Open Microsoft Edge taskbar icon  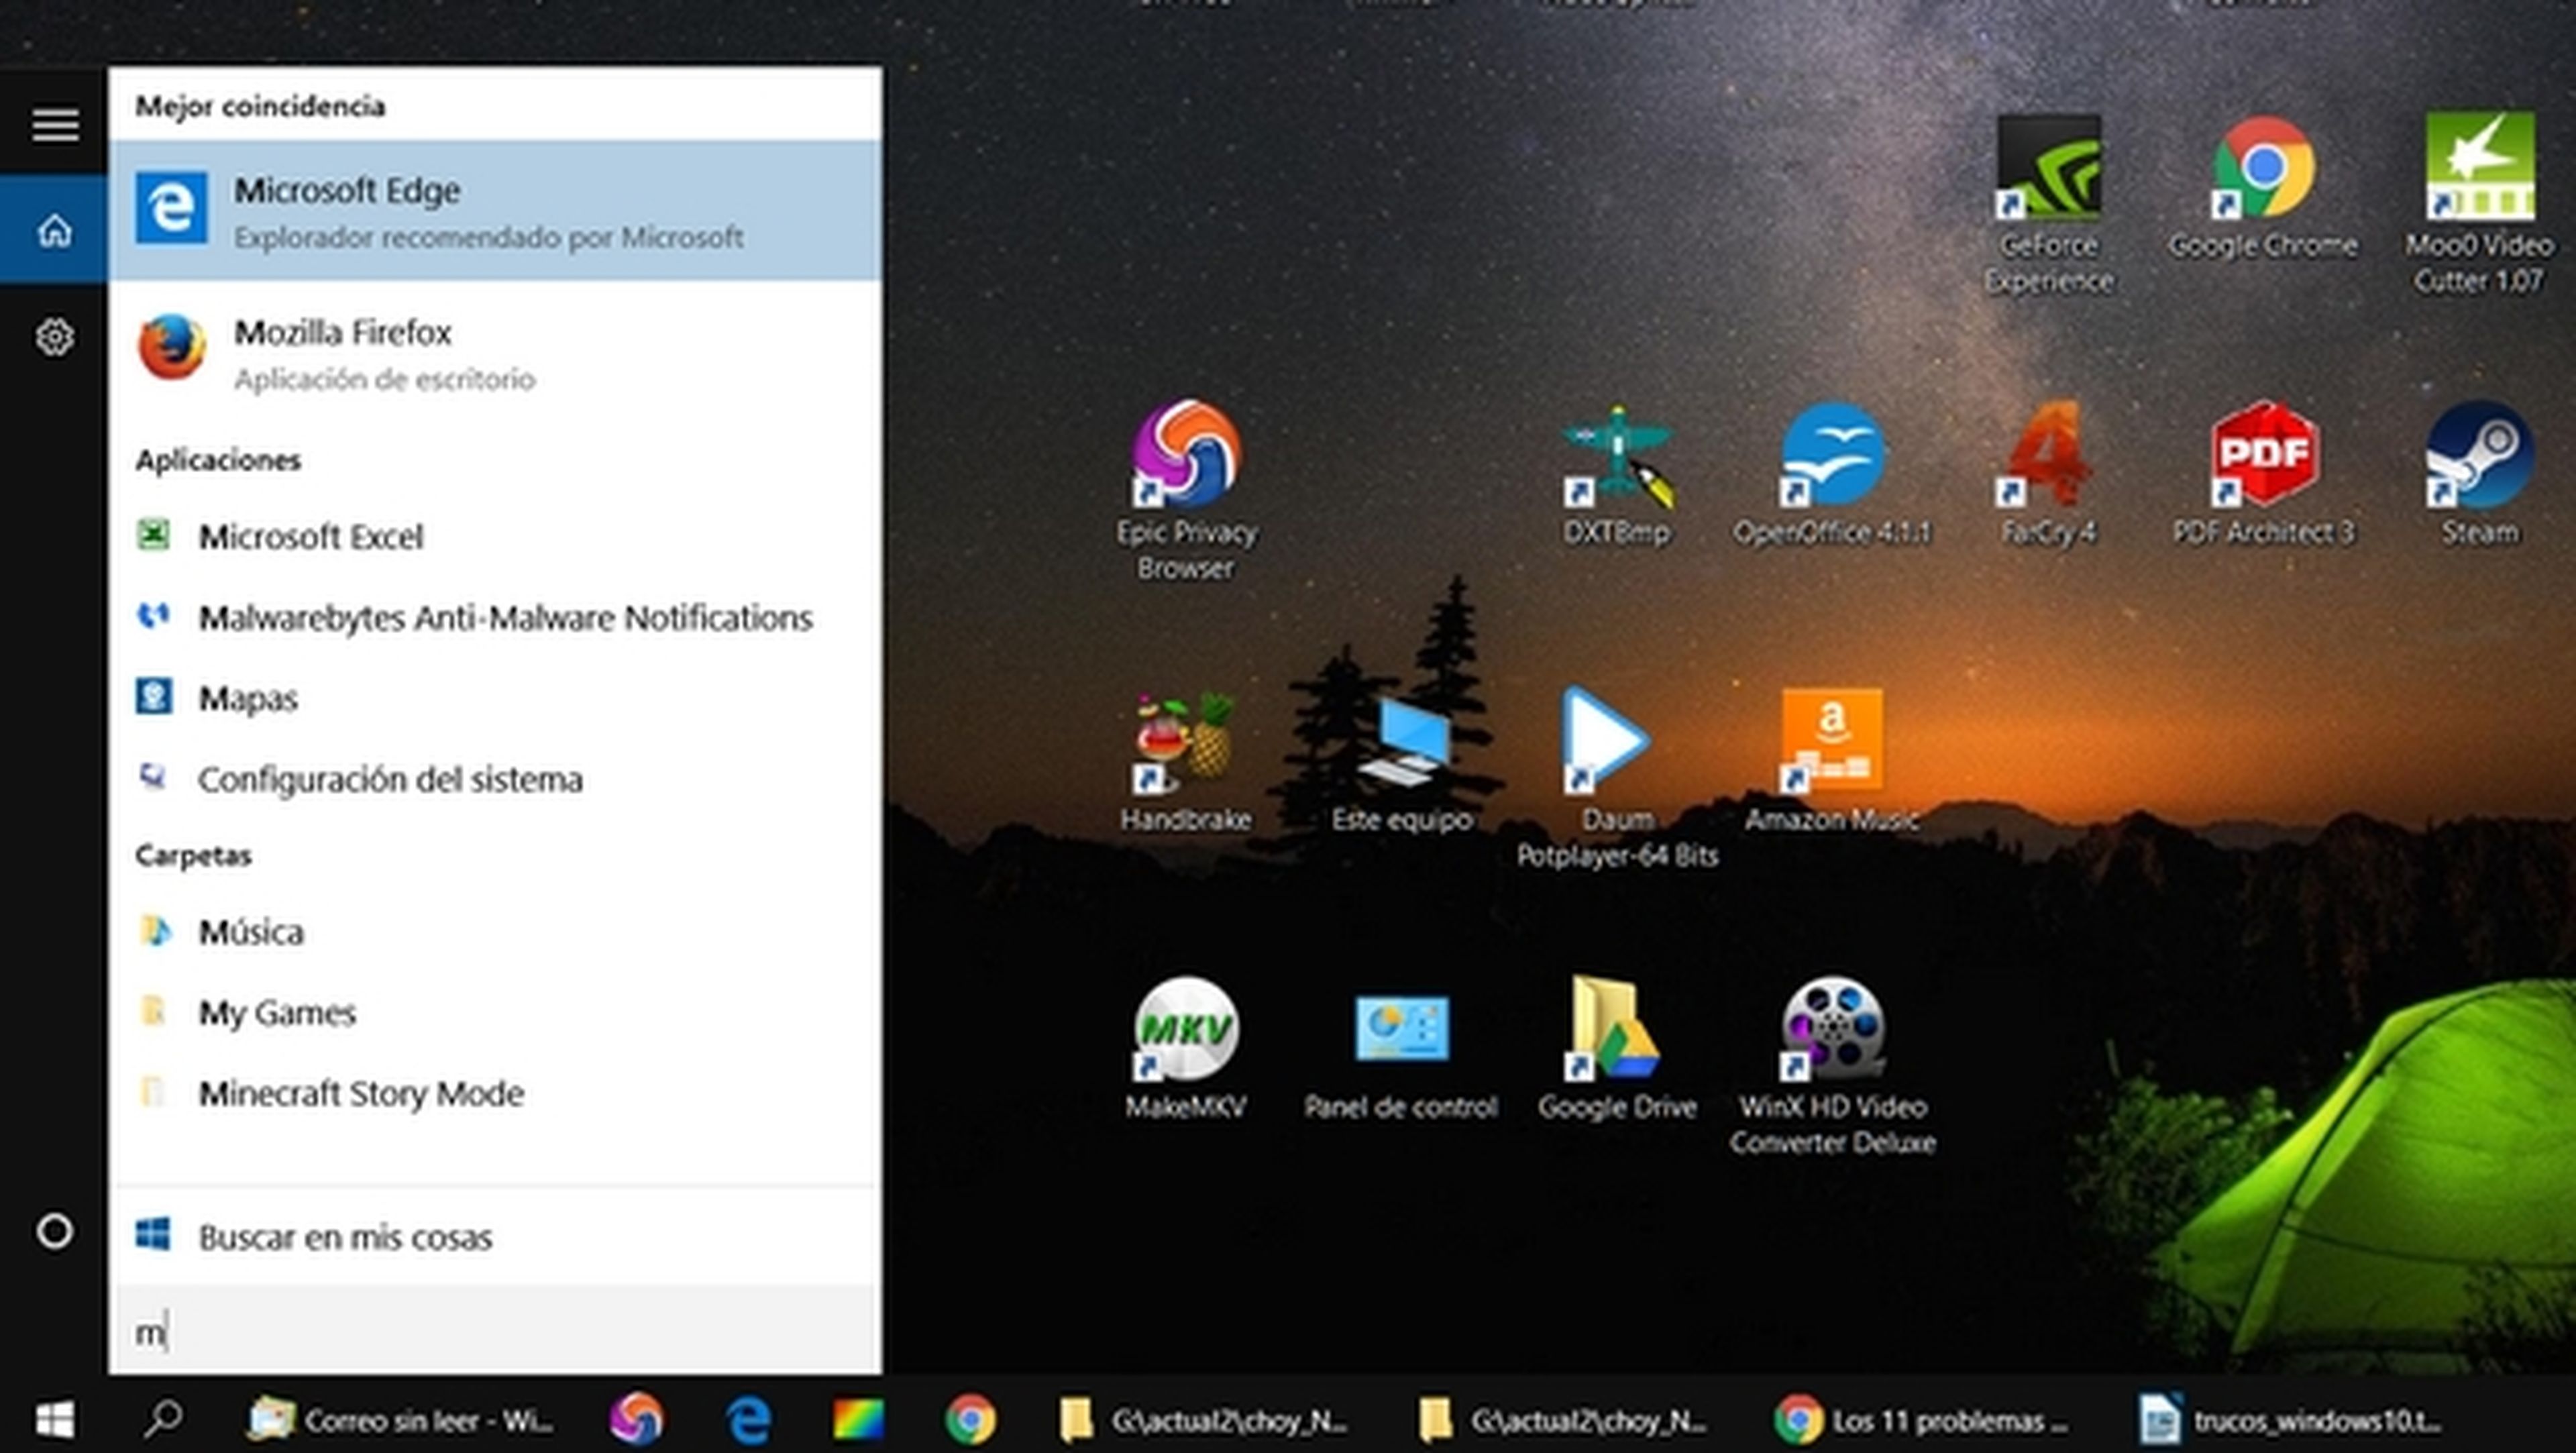click(748, 1419)
